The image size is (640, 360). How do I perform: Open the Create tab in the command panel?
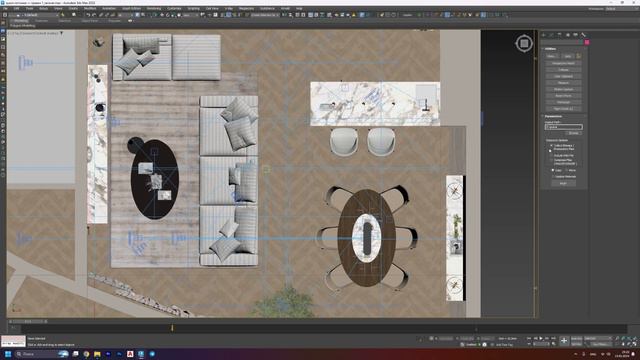pos(543,35)
